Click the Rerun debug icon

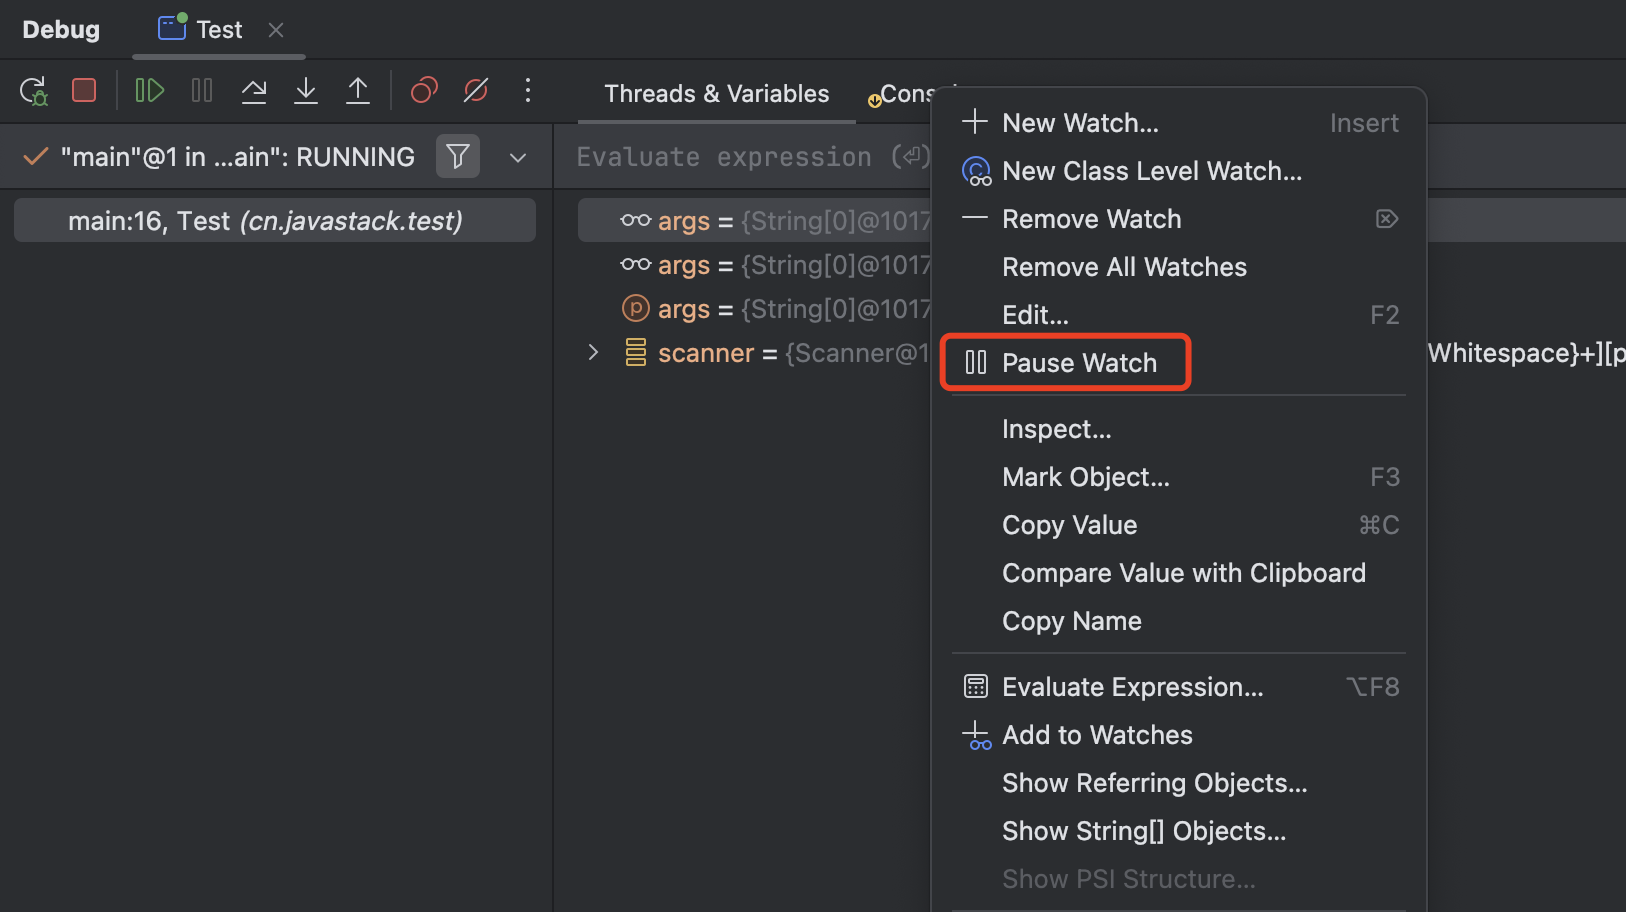pyautogui.click(x=33, y=91)
